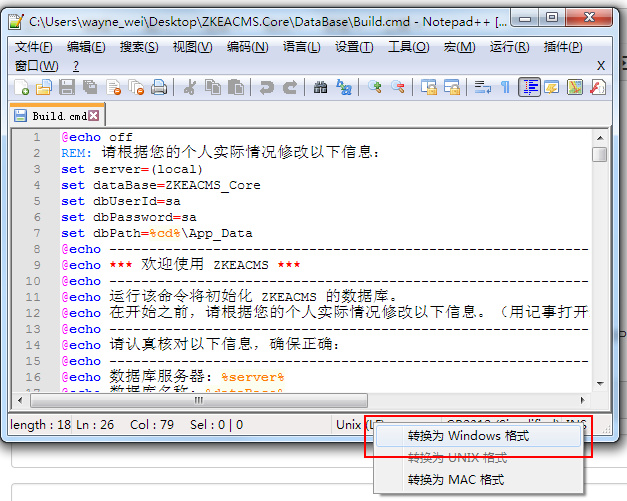Open the 文件(F) menu
Viewport: 627px width, 501px height.
click(34, 47)
